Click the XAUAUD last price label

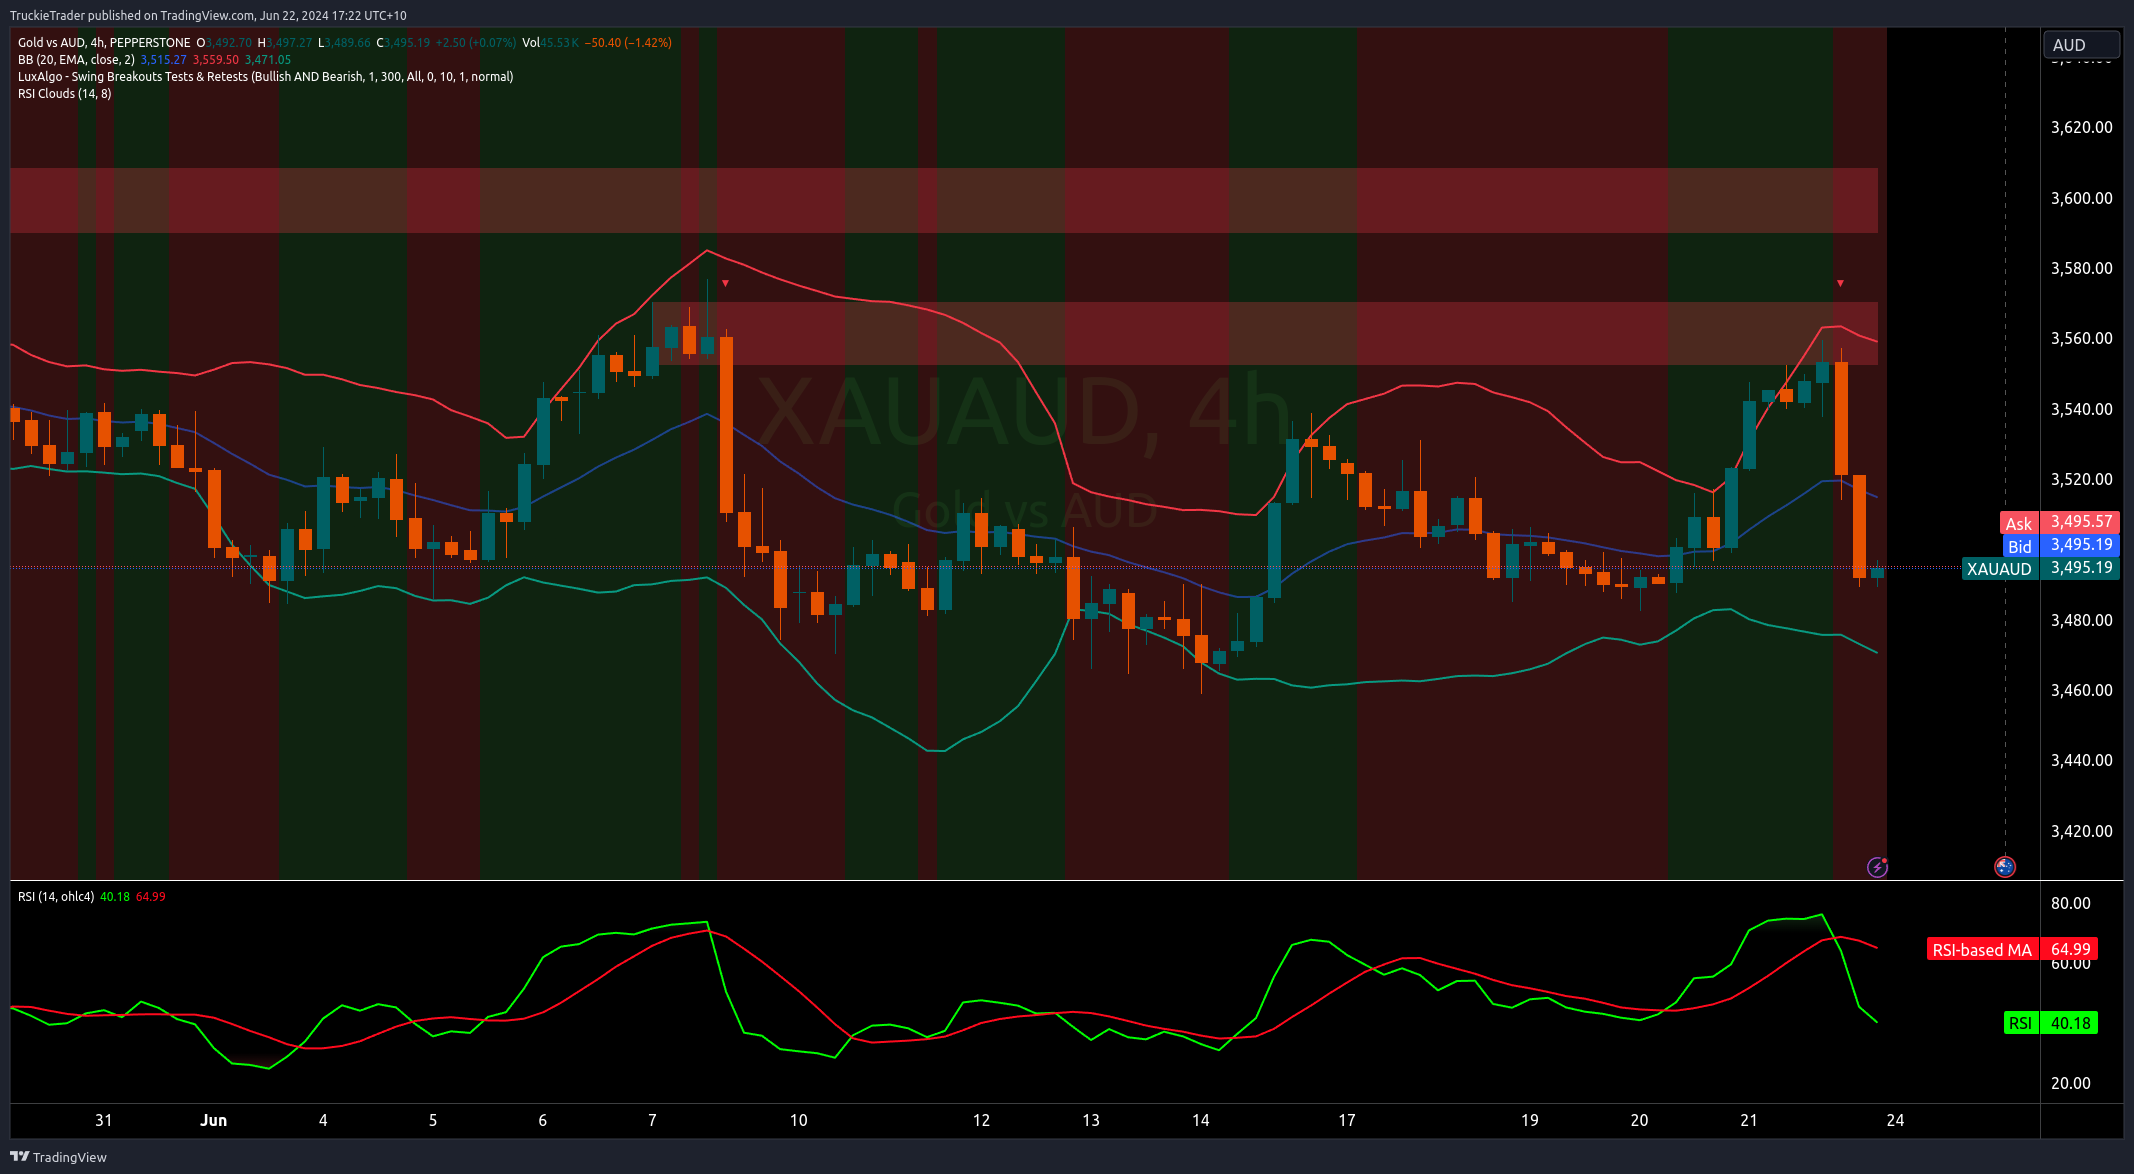pyautogui.click(x=2040, y=568)
